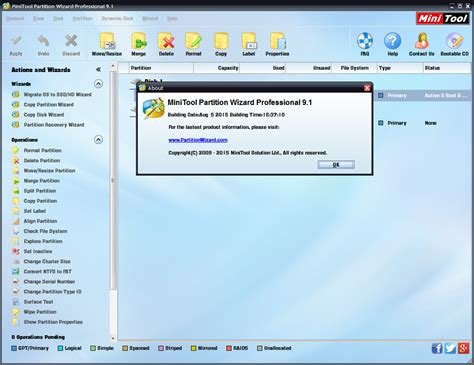The image size is (474, 365).
Task: Click the Help question mark icon
Action: [x=393, y=44]
